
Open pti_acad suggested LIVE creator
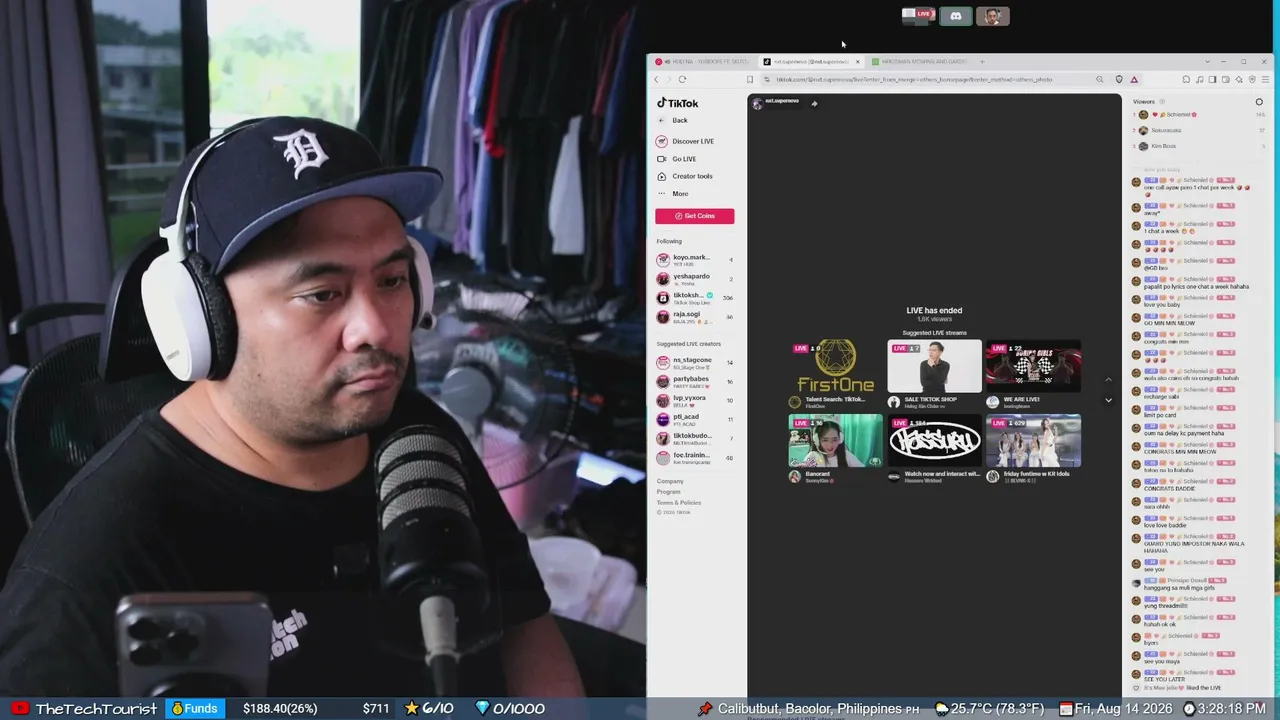point(695,419)
